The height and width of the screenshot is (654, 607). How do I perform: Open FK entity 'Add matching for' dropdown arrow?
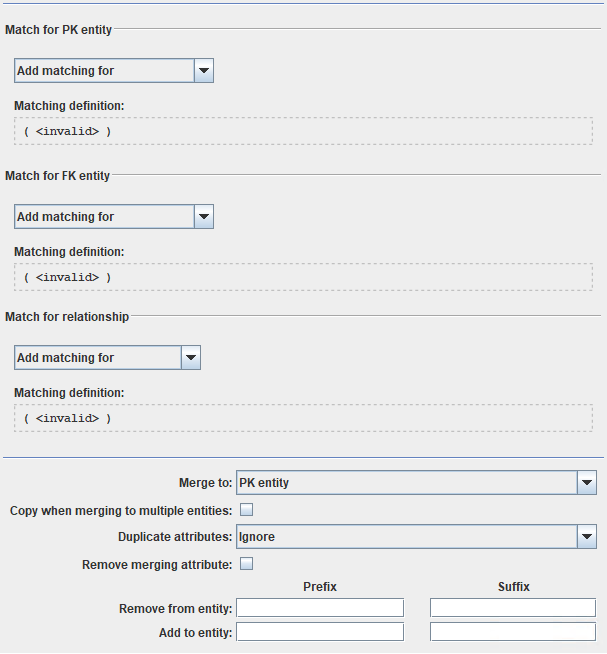203,217
